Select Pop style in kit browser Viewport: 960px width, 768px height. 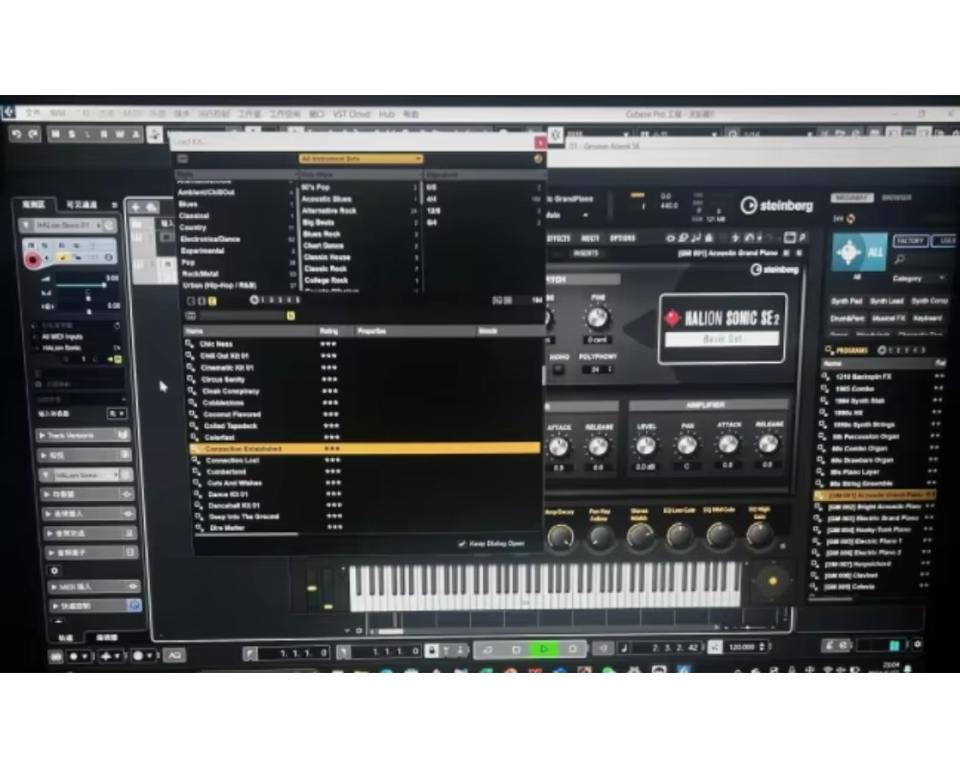pyautogui.click(x=188, y=262)
